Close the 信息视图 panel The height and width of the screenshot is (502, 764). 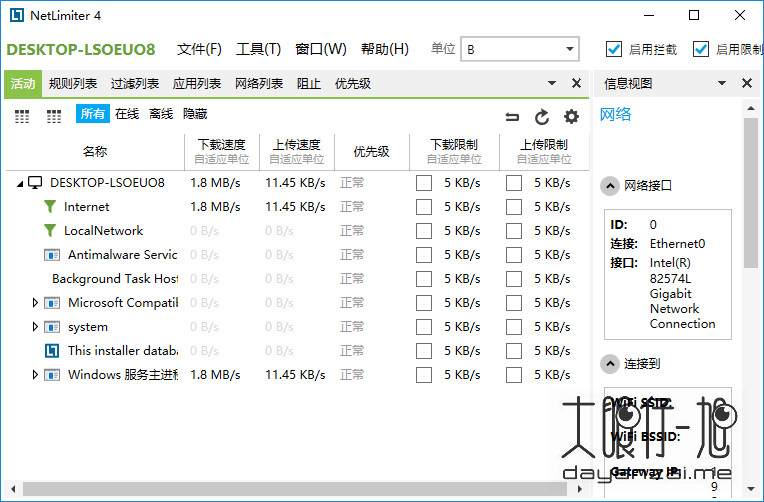coord(747,83)
